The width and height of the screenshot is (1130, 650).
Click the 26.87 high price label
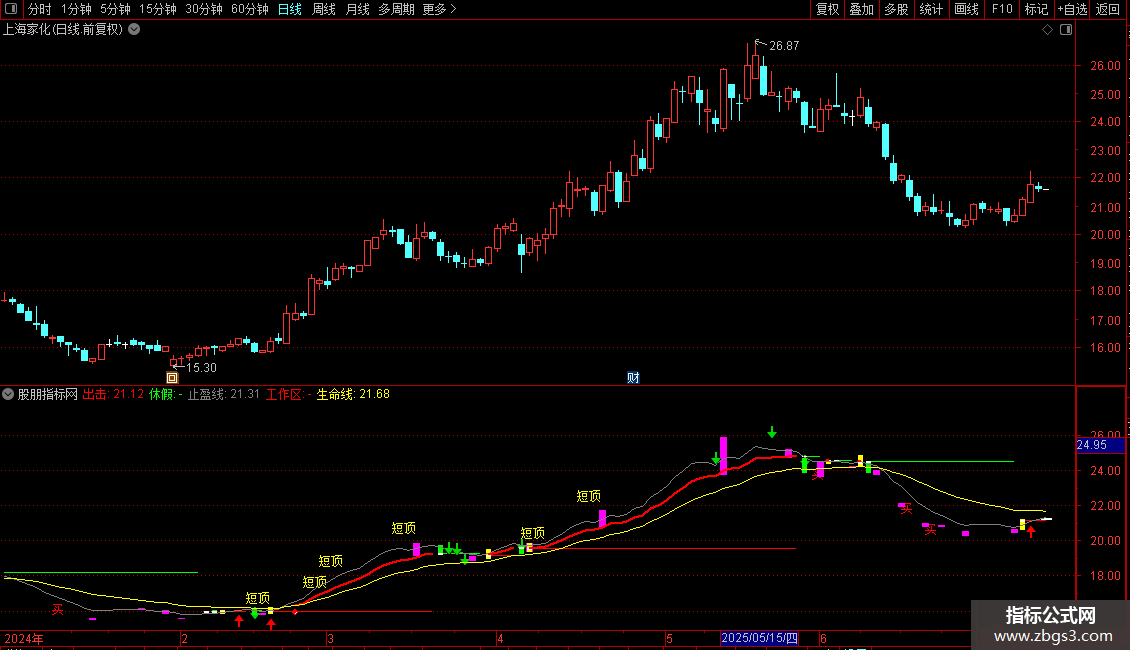(x=784, y=46)
